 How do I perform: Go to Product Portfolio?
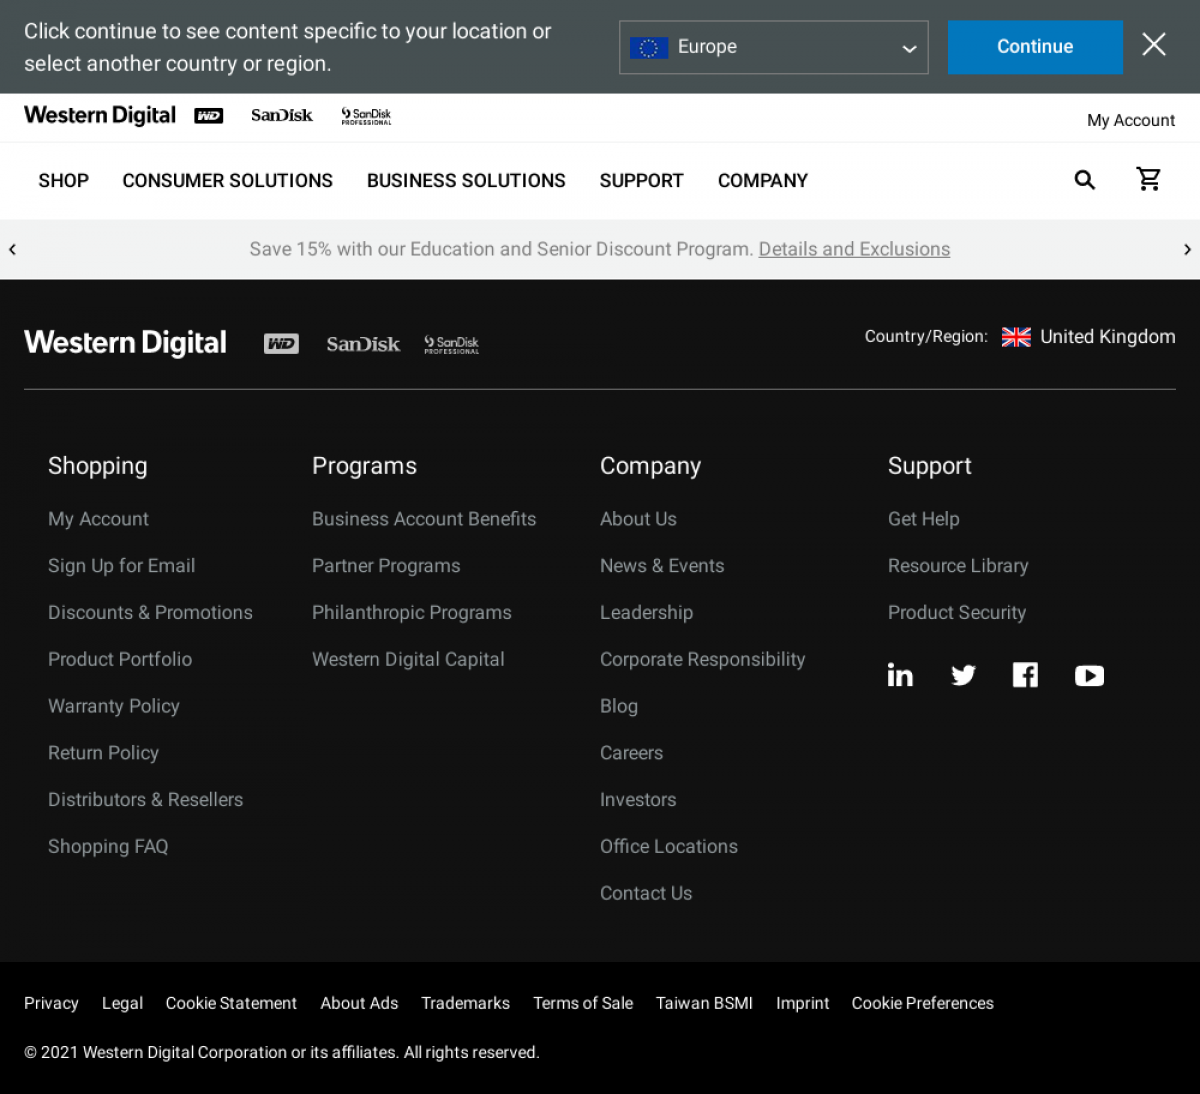pos(120,660)
